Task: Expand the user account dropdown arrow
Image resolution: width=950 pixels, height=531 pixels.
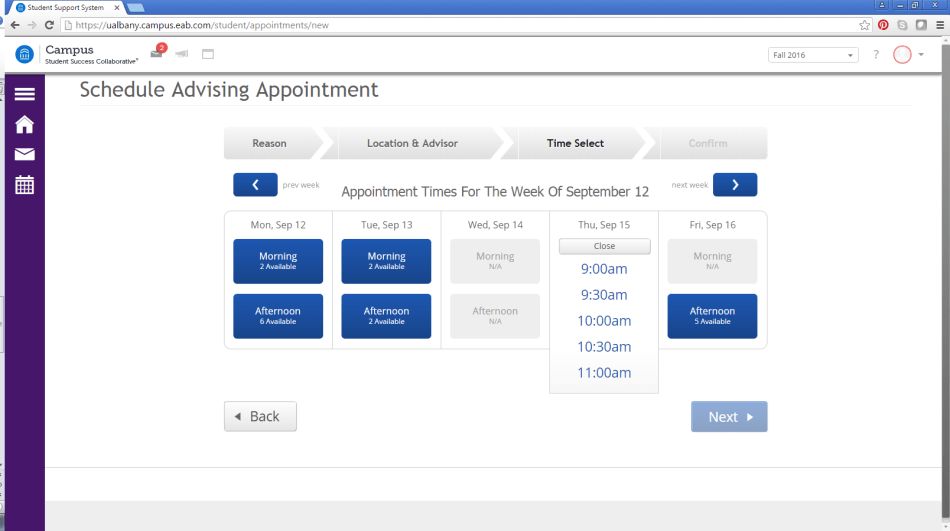Action: point(921,55)
